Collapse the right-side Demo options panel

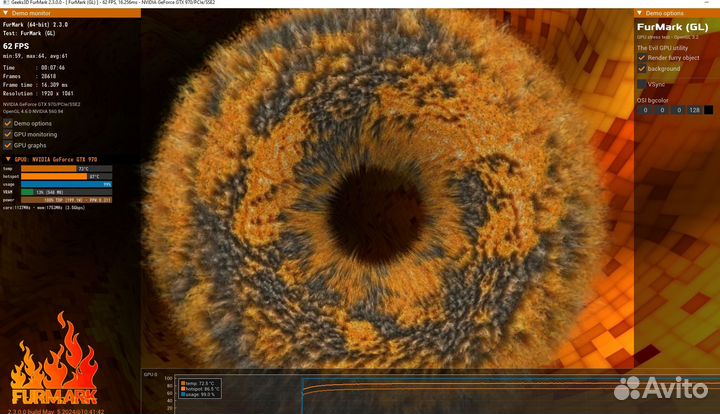(640, 13)
